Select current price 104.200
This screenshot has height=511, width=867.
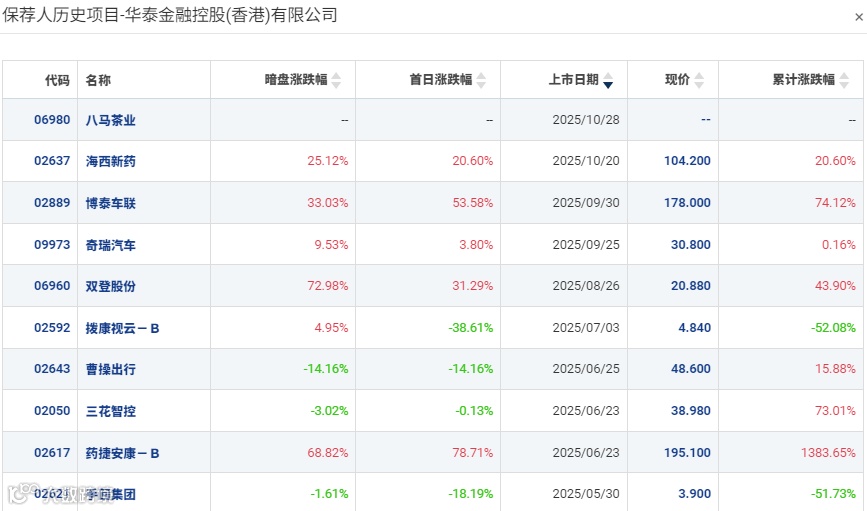(687, 161)
